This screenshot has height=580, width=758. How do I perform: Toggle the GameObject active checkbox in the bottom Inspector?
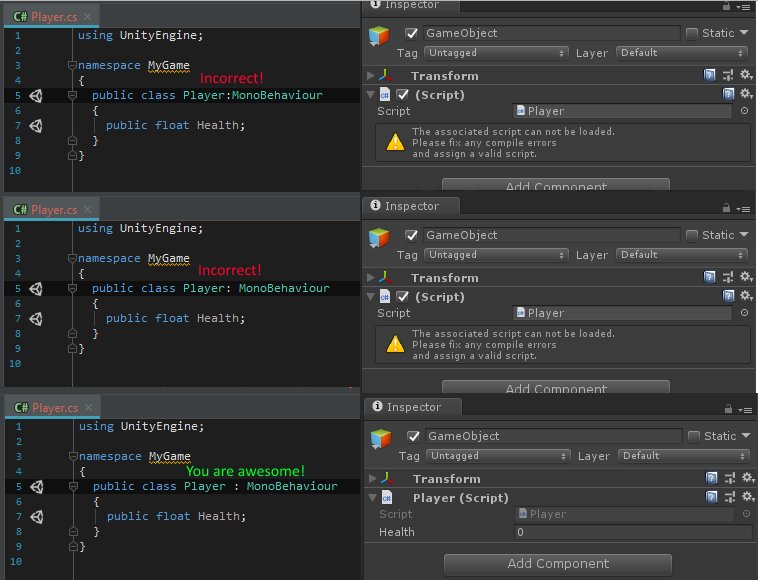(413, 436)
